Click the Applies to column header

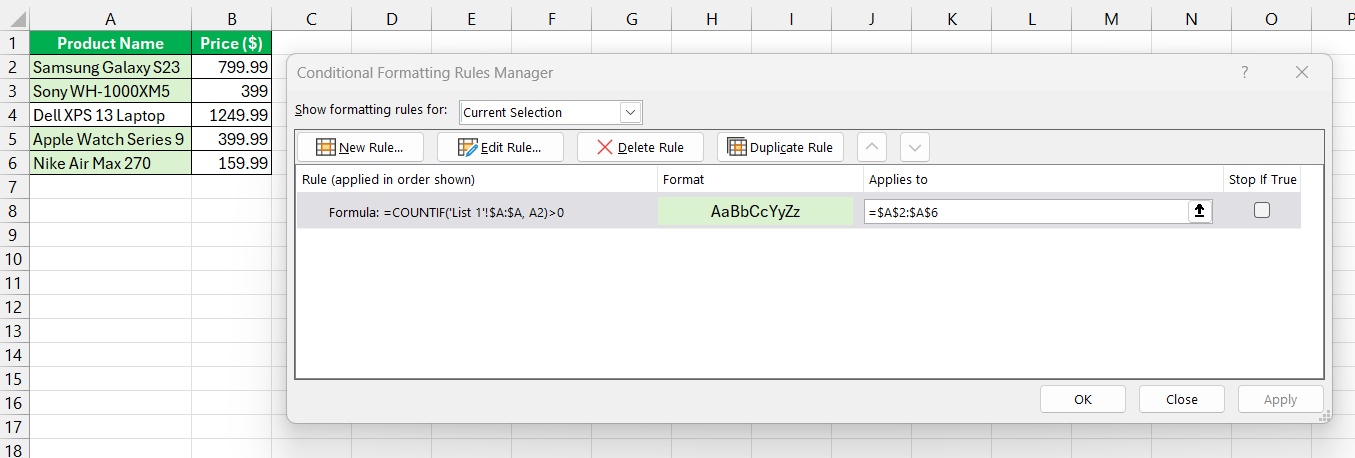pyautogui.click(x=1043, y=180)
